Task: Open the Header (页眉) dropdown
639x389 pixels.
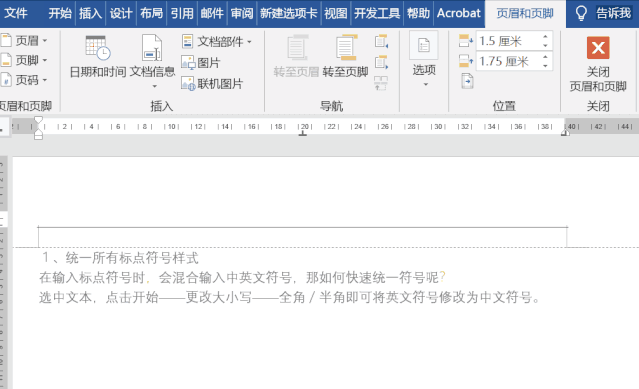Action: [x=24, y=40]
